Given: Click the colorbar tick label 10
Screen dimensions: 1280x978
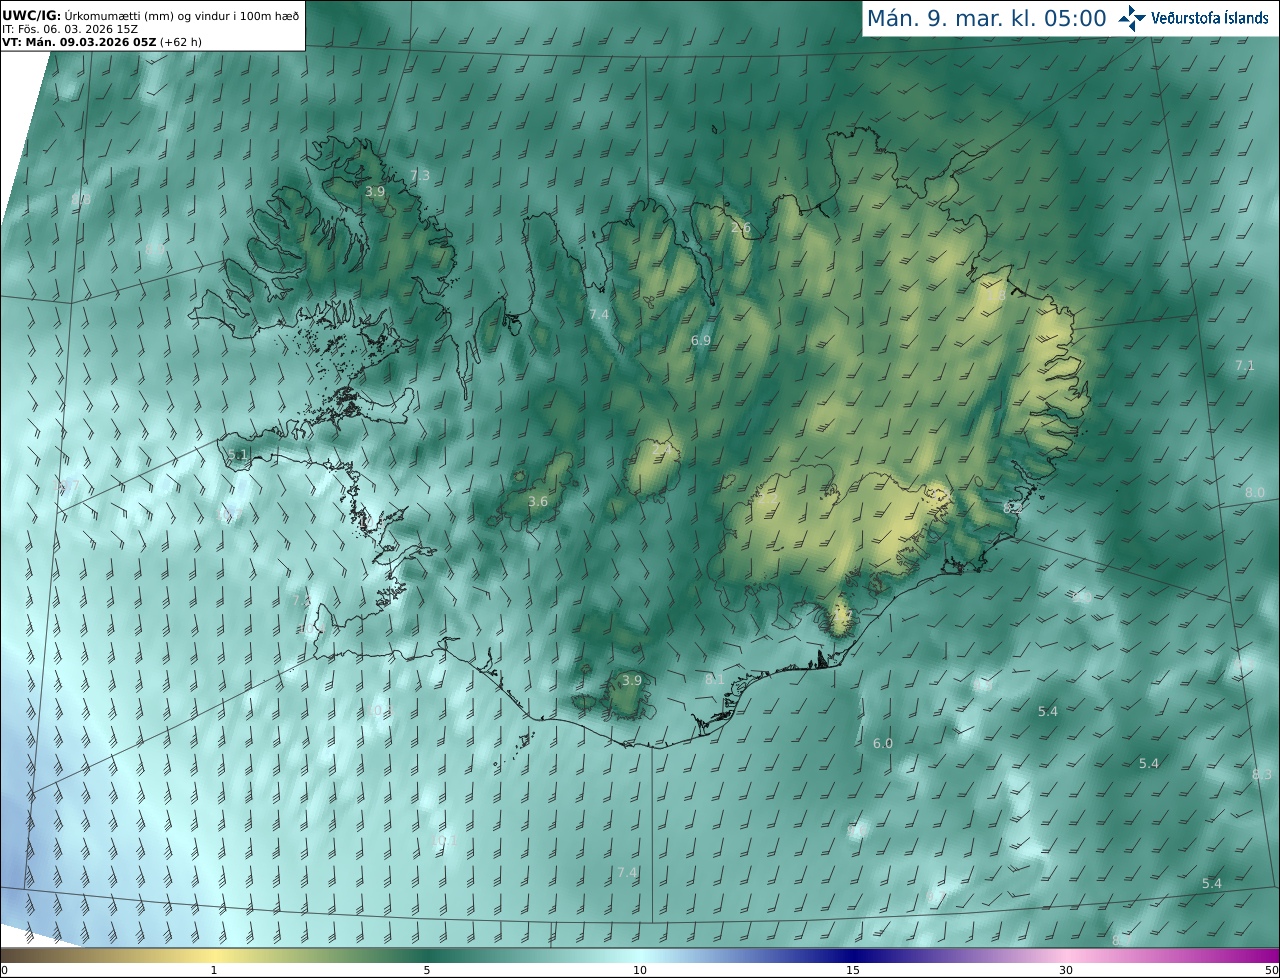Looking at the screenshot, I should pos(640,970).
